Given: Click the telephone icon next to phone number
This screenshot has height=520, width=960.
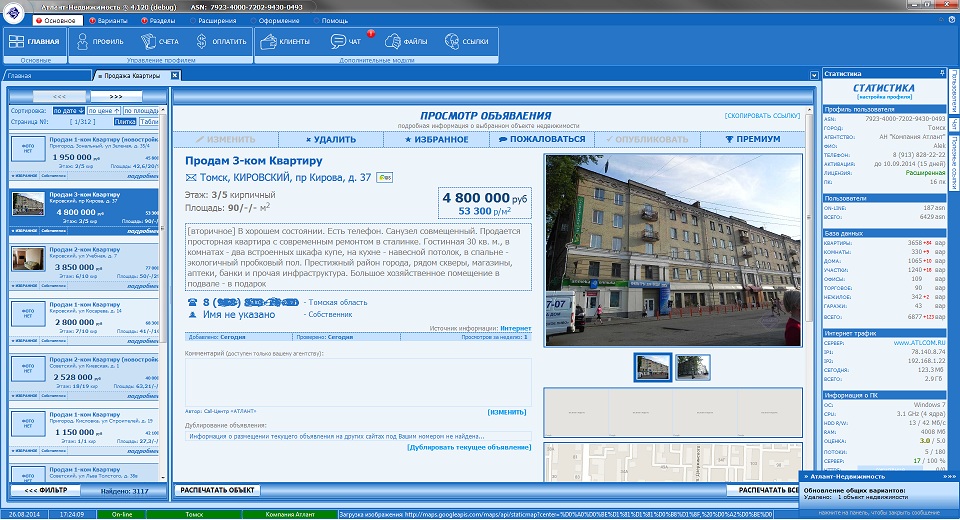Looking at the screenshot, I should [192, 302].
